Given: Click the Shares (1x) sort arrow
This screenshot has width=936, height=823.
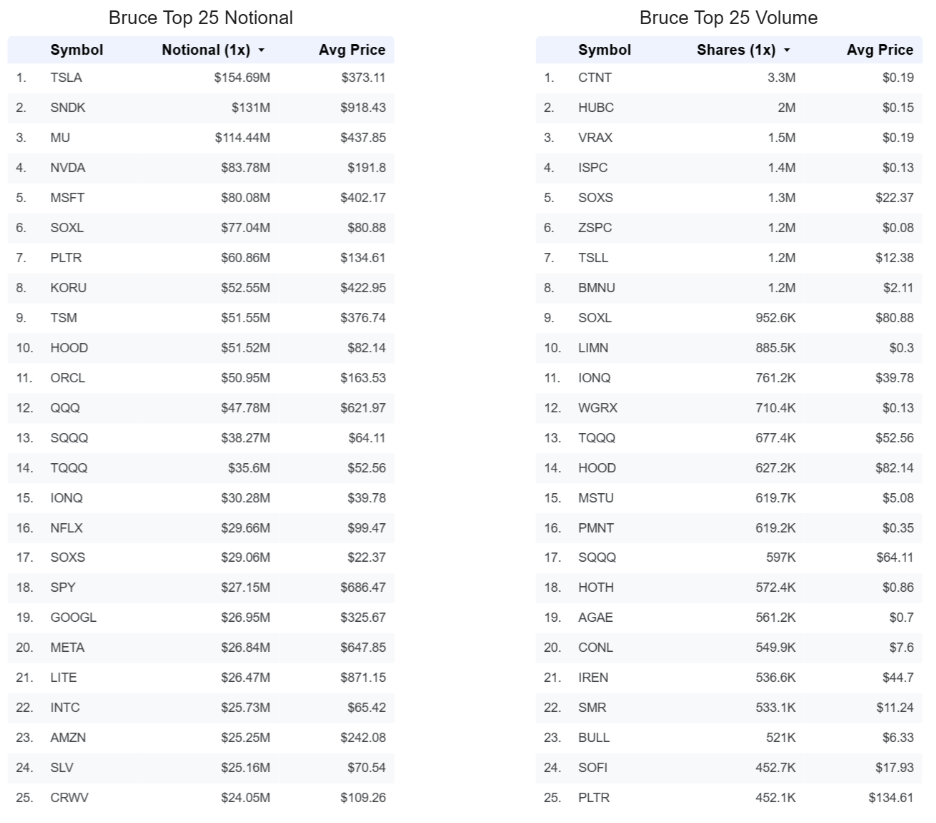Looking at the screenshot, I should coord(787,51).
